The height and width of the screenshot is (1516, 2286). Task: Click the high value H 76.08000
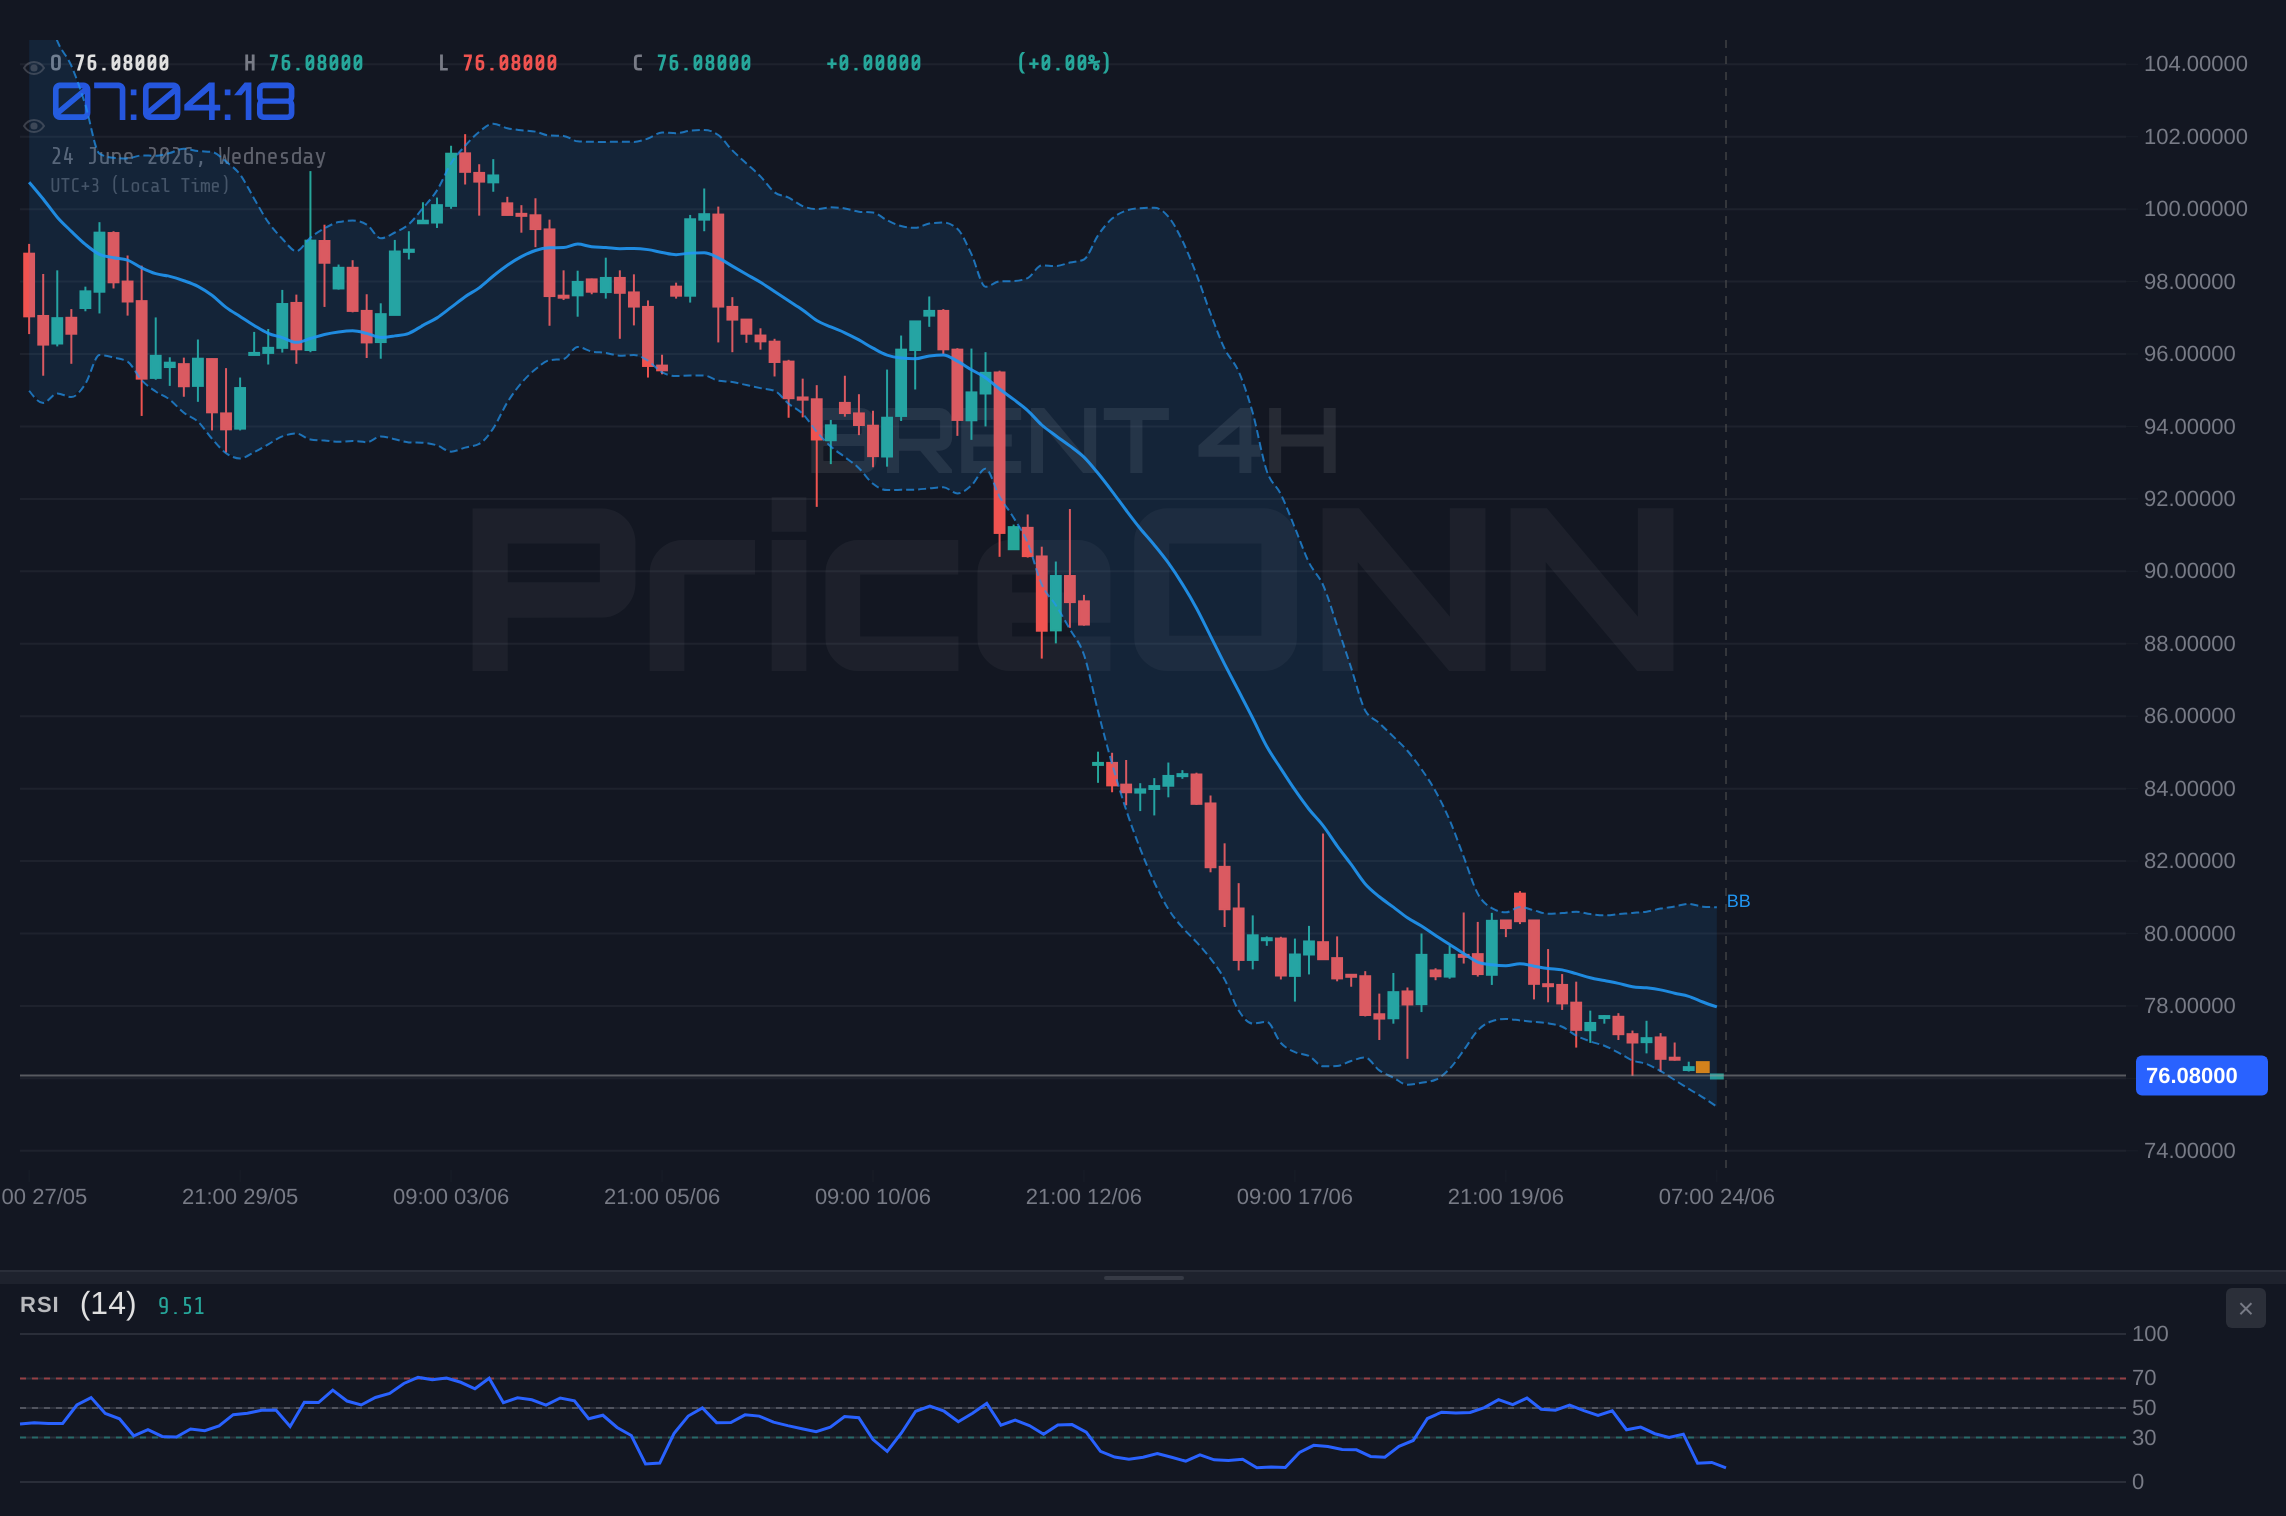(x=304, y=63)
